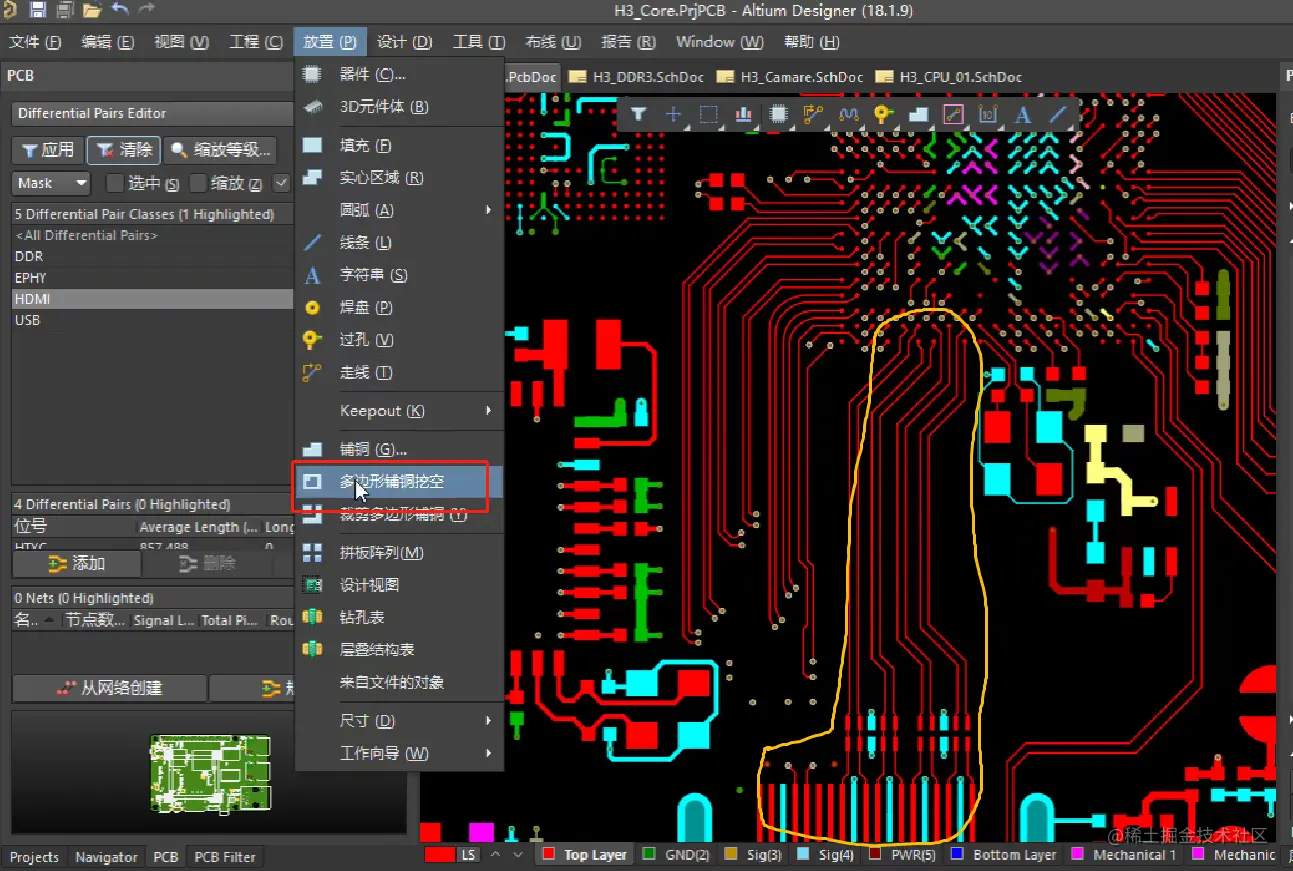
Task: Choose 铺铜 (G) polygon pour entry
Action: 398,449
